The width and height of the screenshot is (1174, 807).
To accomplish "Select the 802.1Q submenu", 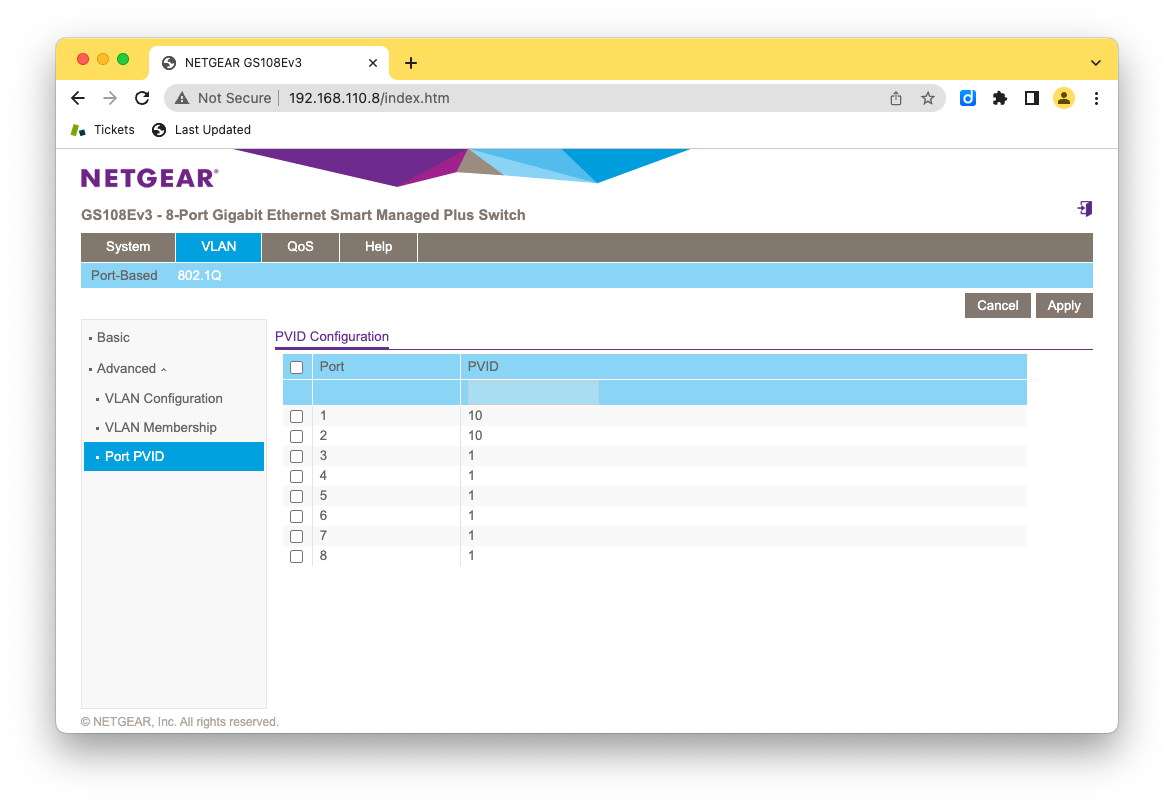I will 199,275.
